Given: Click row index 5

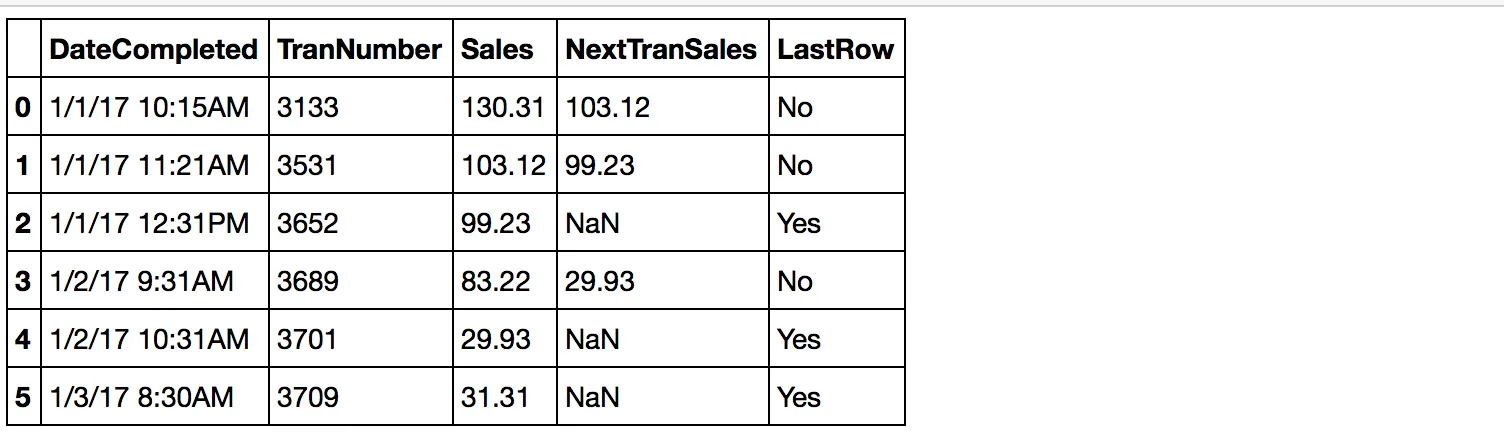Looking at the screenshot, I should [24, 397].
